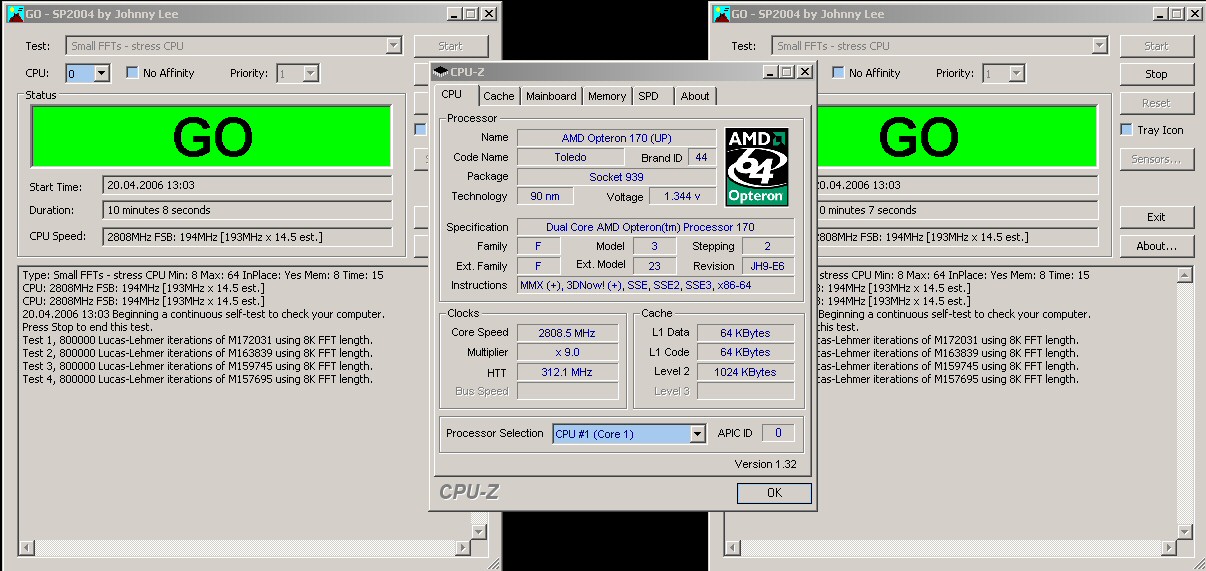The height and width of the screenshot is (571, 1206).
Task: Click the right SP2004 window title icon
Action: [720, 14]
